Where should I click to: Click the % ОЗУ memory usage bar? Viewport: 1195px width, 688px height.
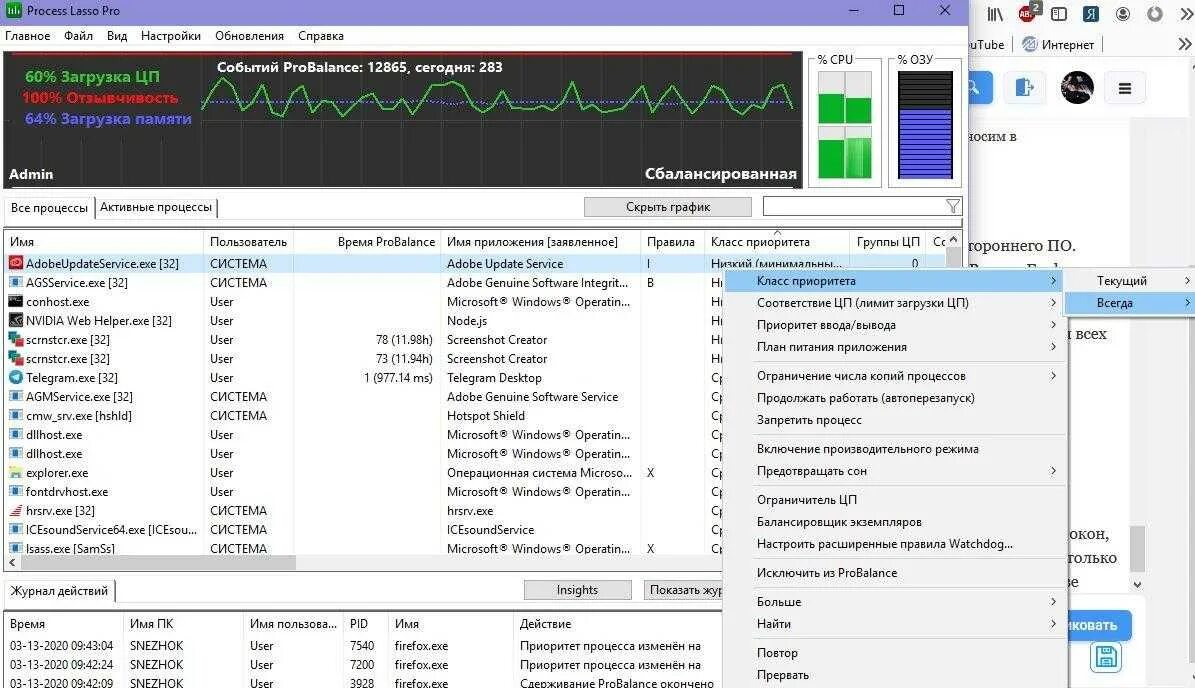(x=924, y=125)
